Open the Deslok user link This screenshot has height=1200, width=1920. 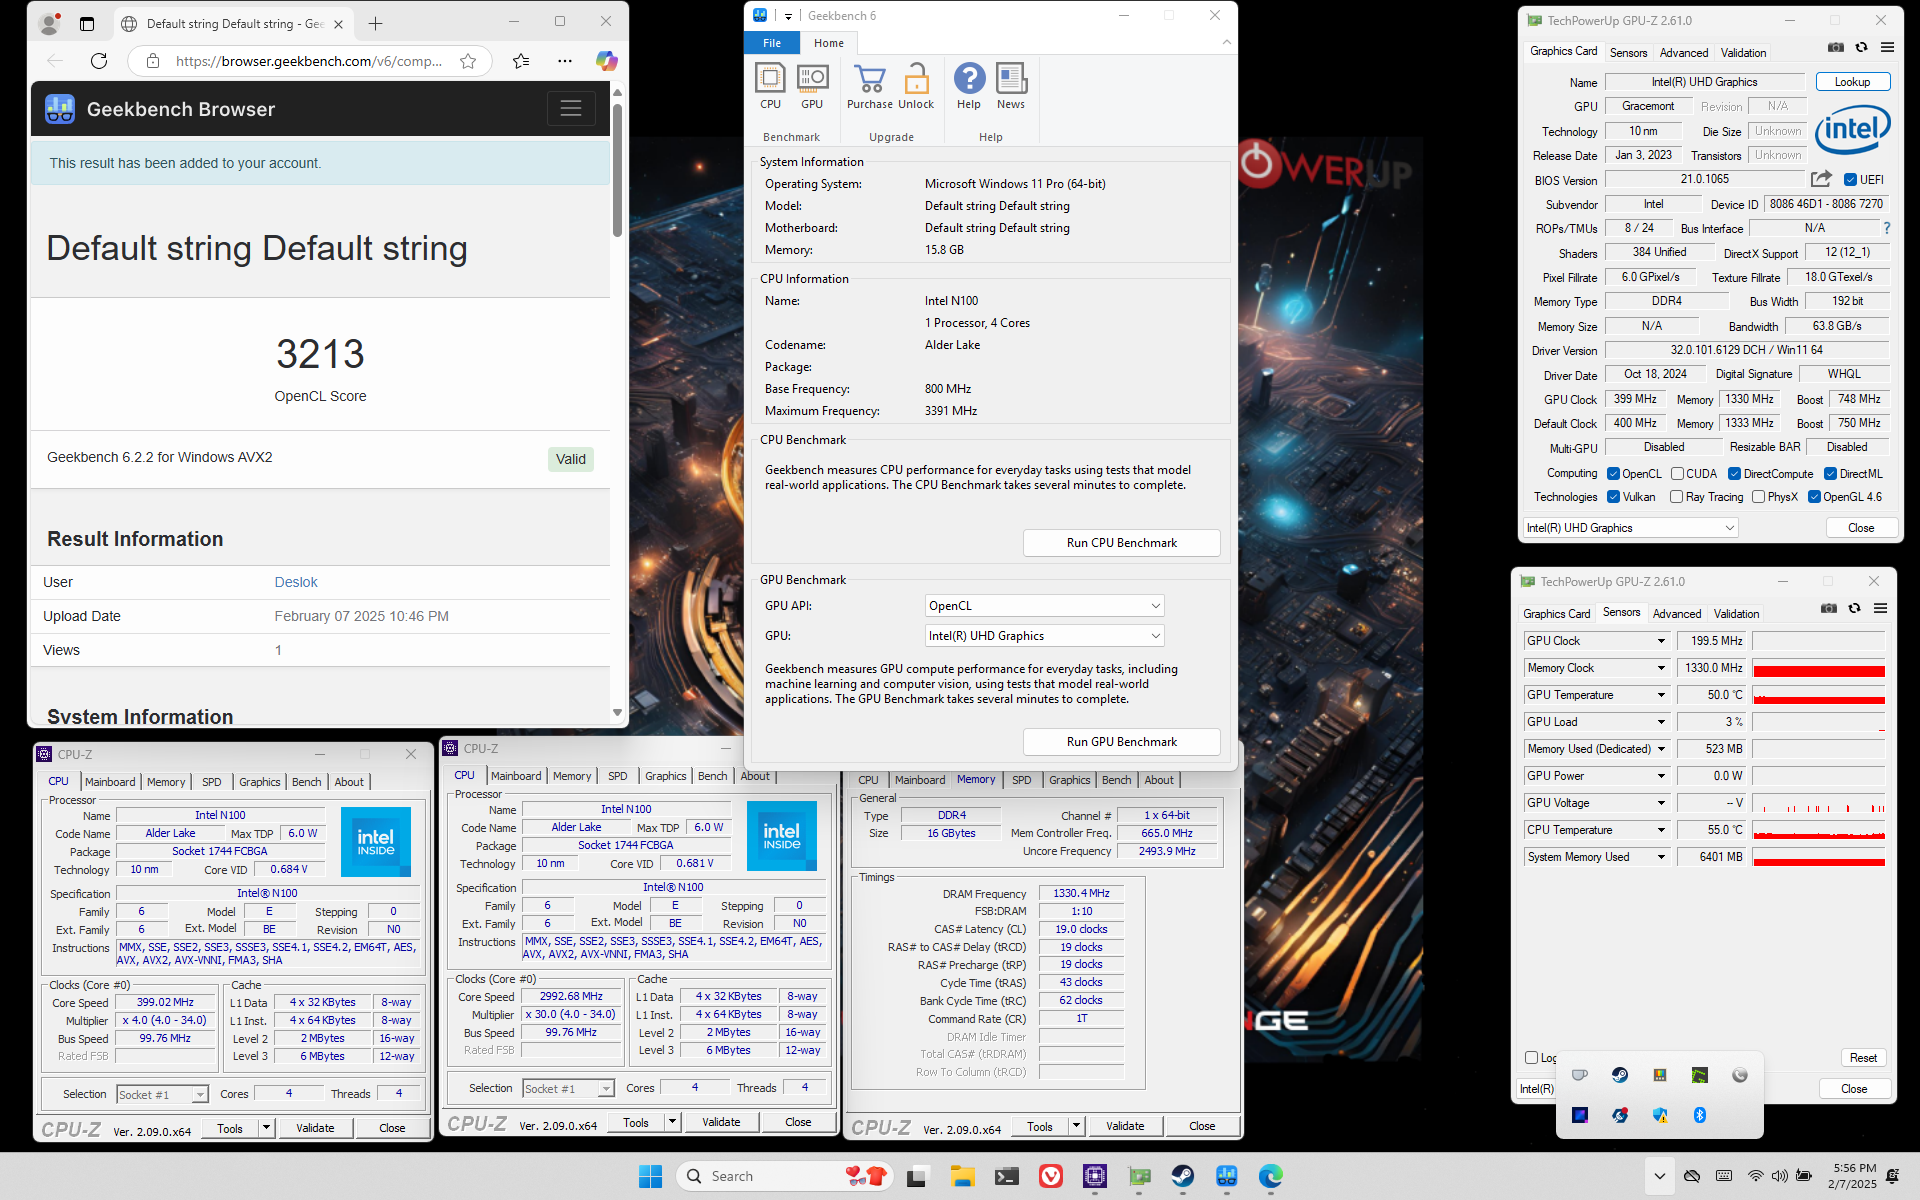[x=296, y=582]
